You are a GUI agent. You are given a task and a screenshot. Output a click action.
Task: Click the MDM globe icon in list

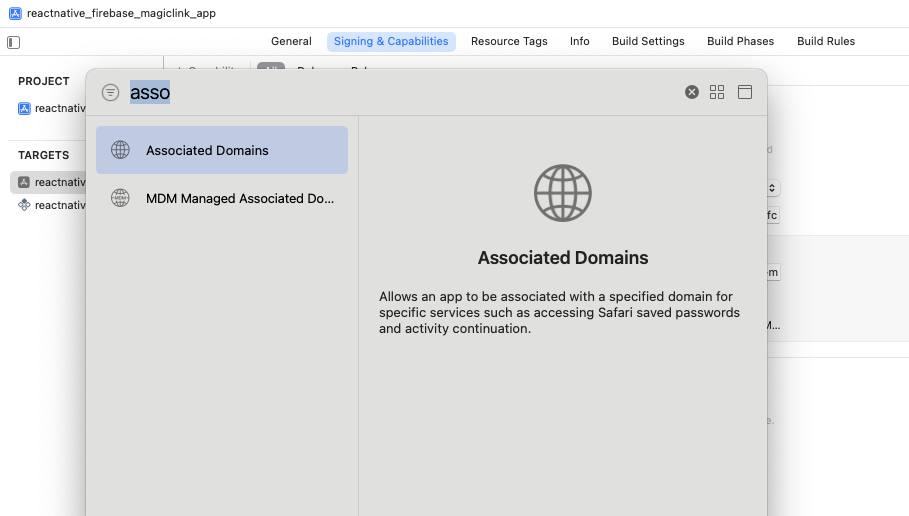click(x=121, y=198)
